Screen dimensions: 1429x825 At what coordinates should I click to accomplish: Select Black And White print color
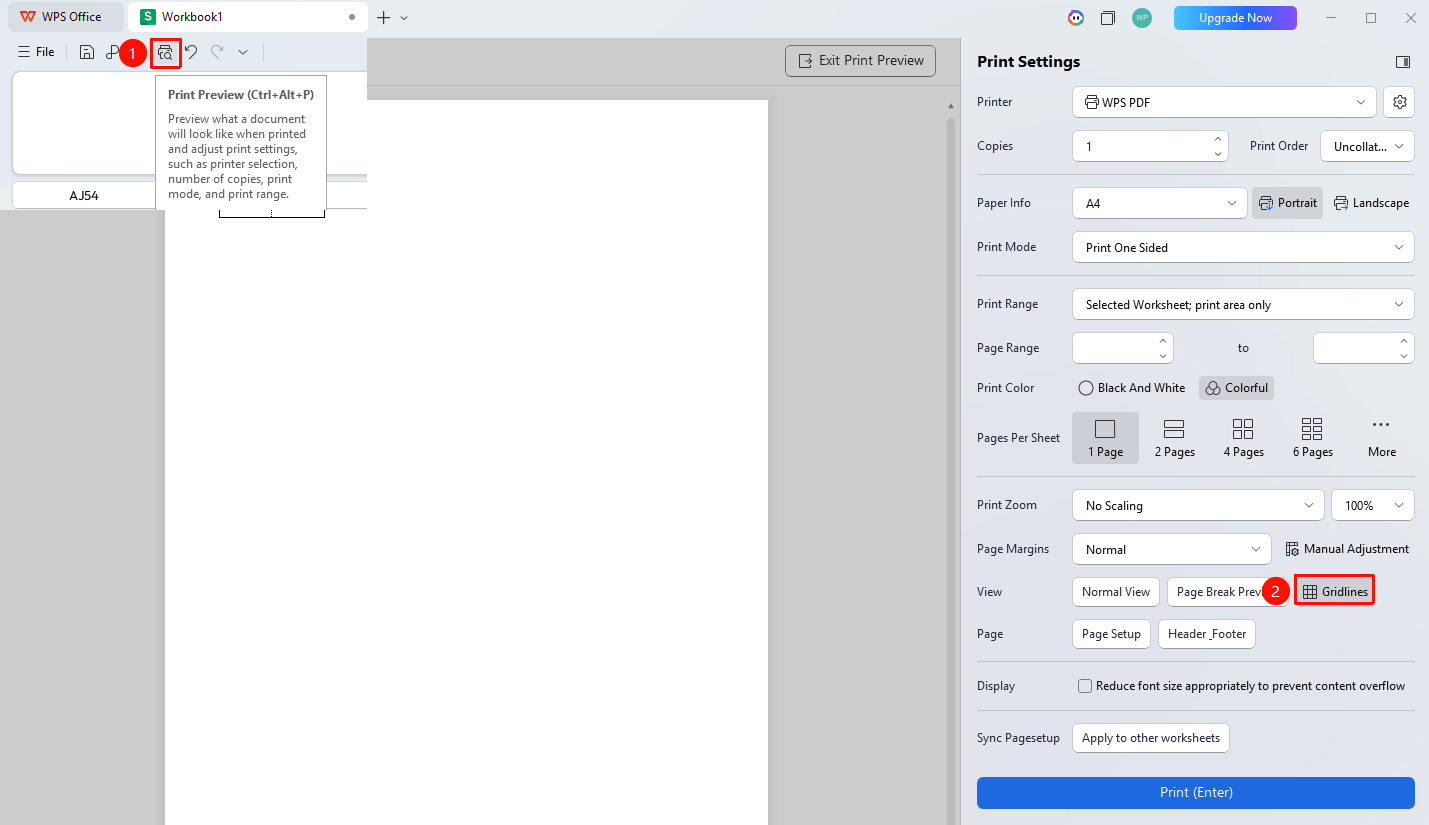tap(1132, 388)
